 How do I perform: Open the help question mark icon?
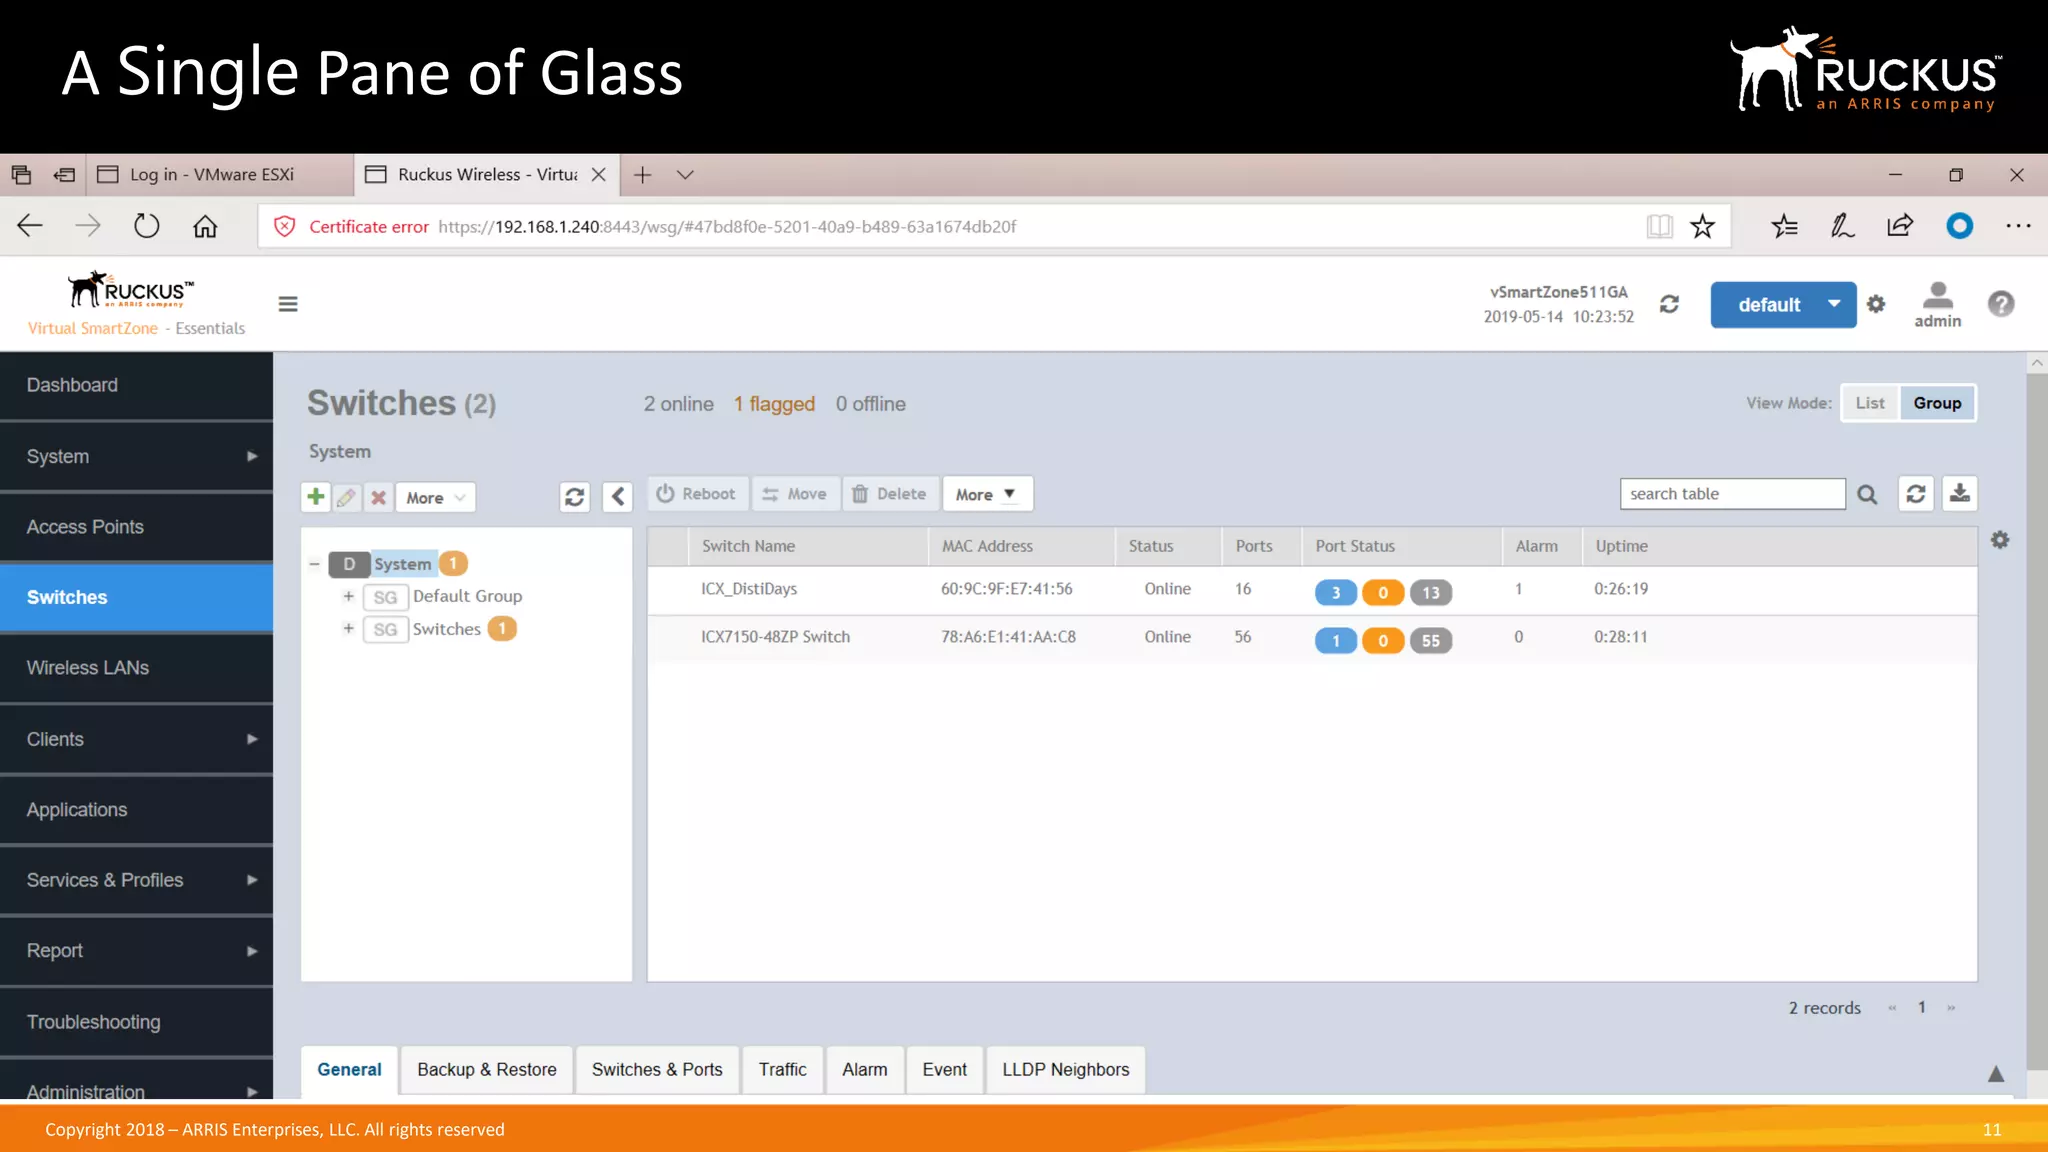coord(2000,304)
